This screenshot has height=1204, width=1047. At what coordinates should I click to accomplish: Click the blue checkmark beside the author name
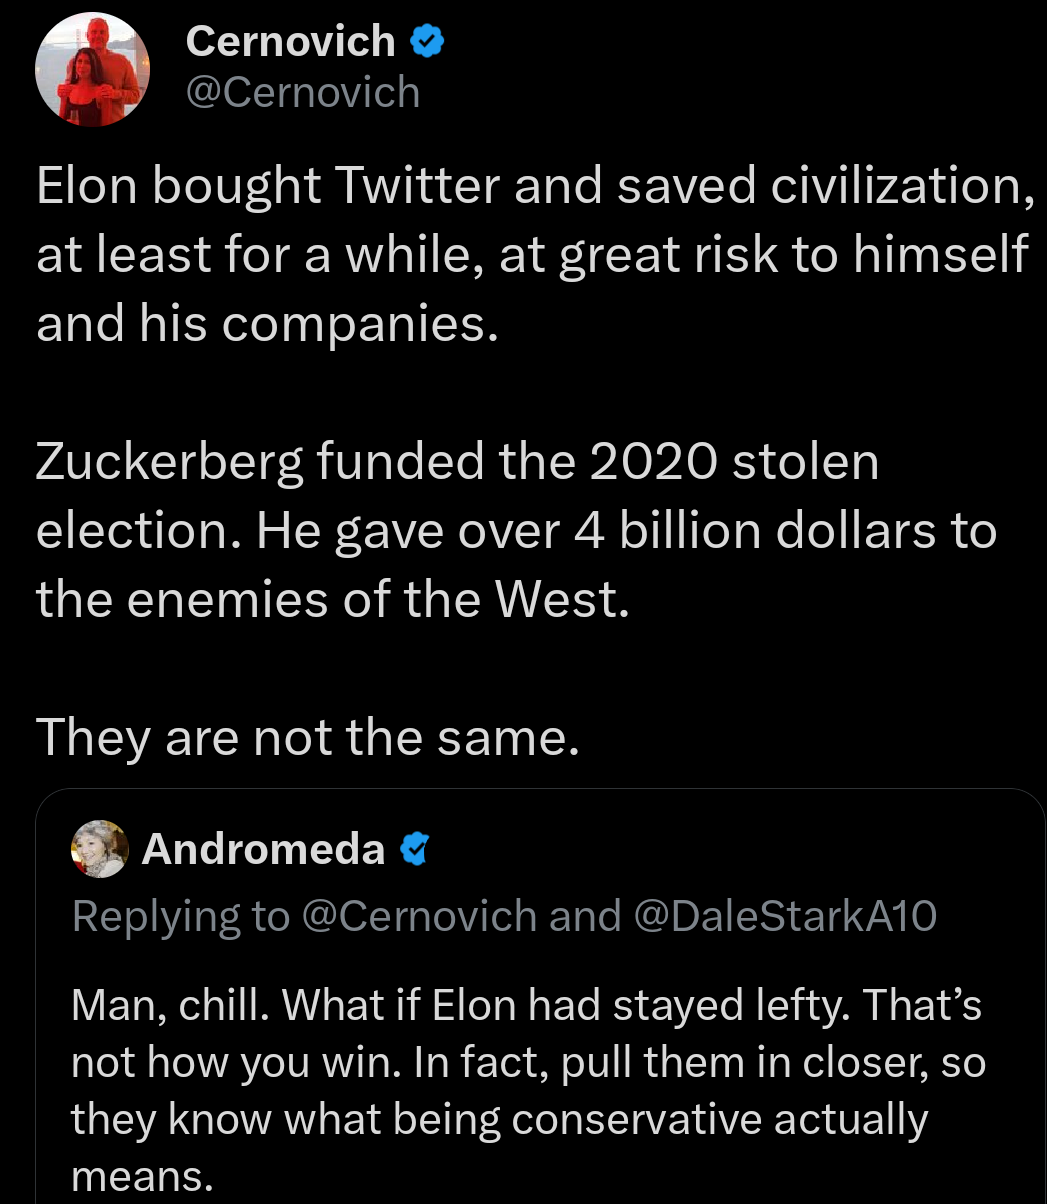[x=429, y=40]
